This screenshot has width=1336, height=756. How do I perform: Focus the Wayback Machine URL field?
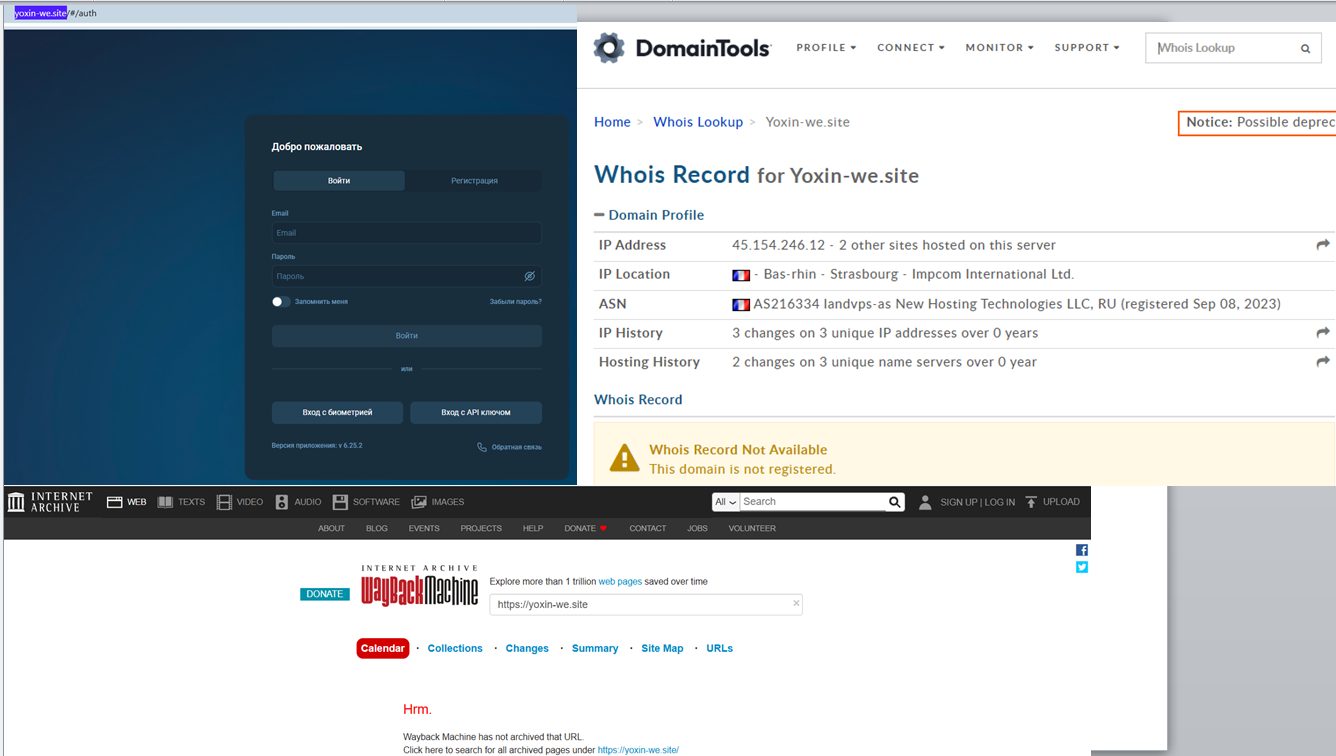[x=645, y=604]
